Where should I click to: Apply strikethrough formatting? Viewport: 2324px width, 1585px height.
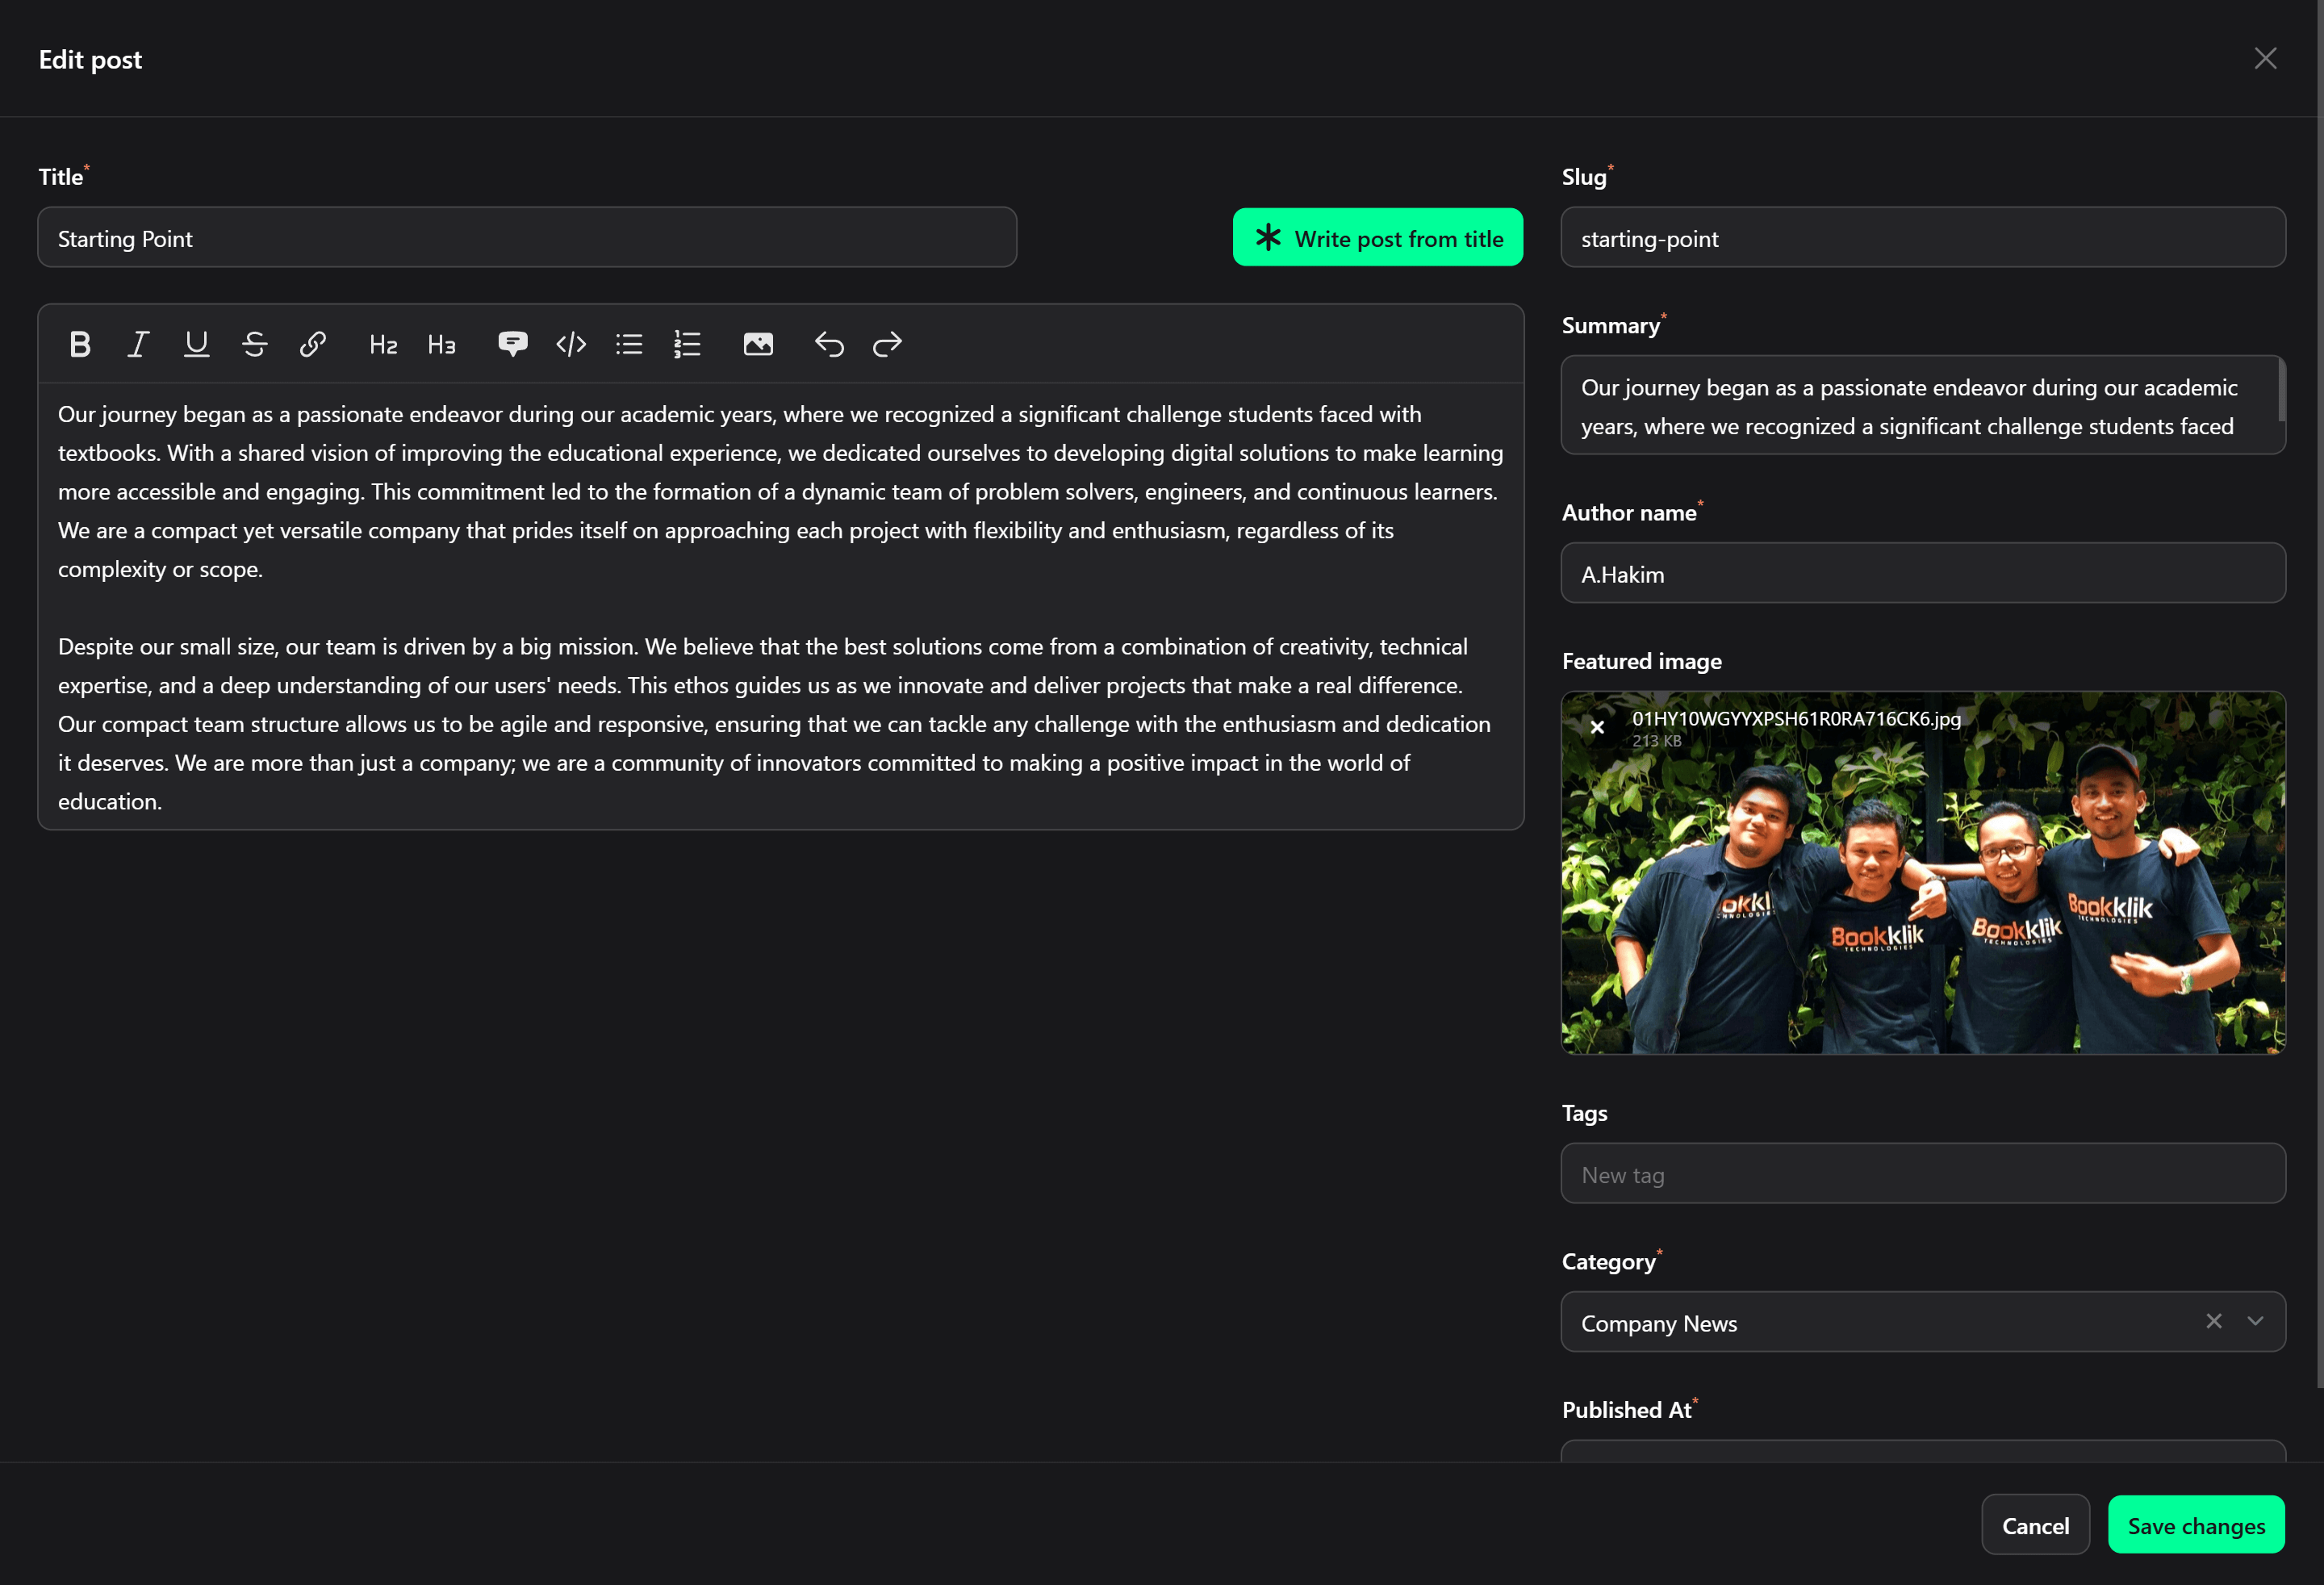pos(254,345)
